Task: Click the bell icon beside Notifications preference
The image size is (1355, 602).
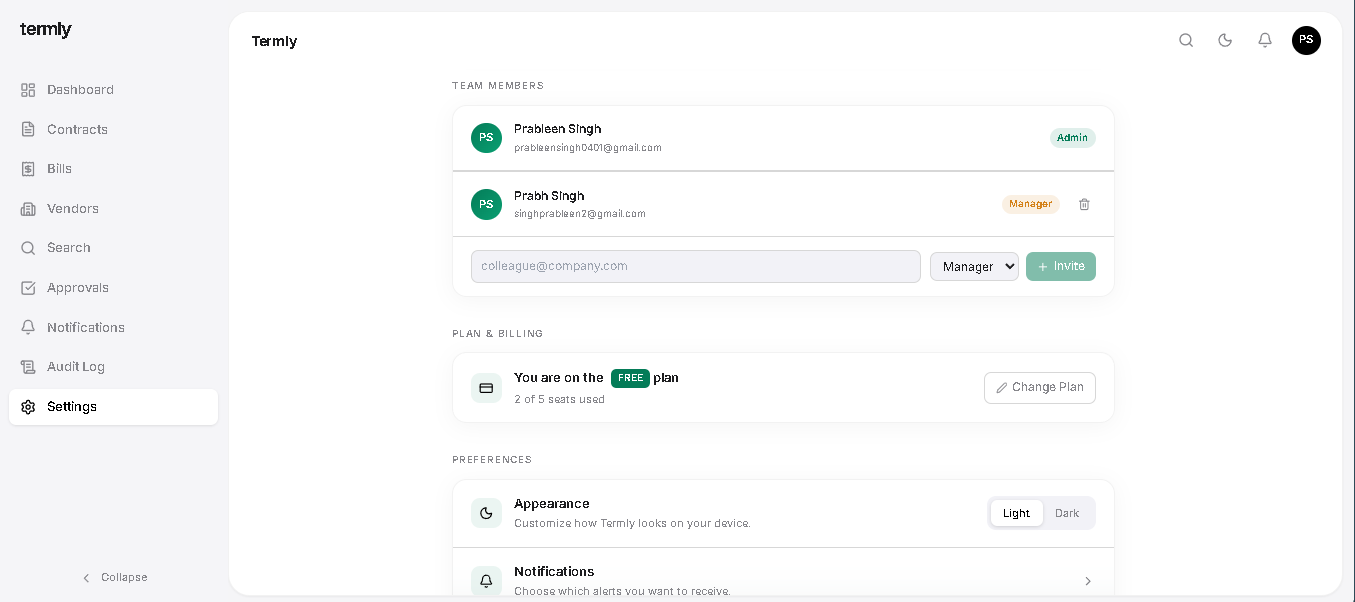Action: pyautogui.click(x=486, y=580)
